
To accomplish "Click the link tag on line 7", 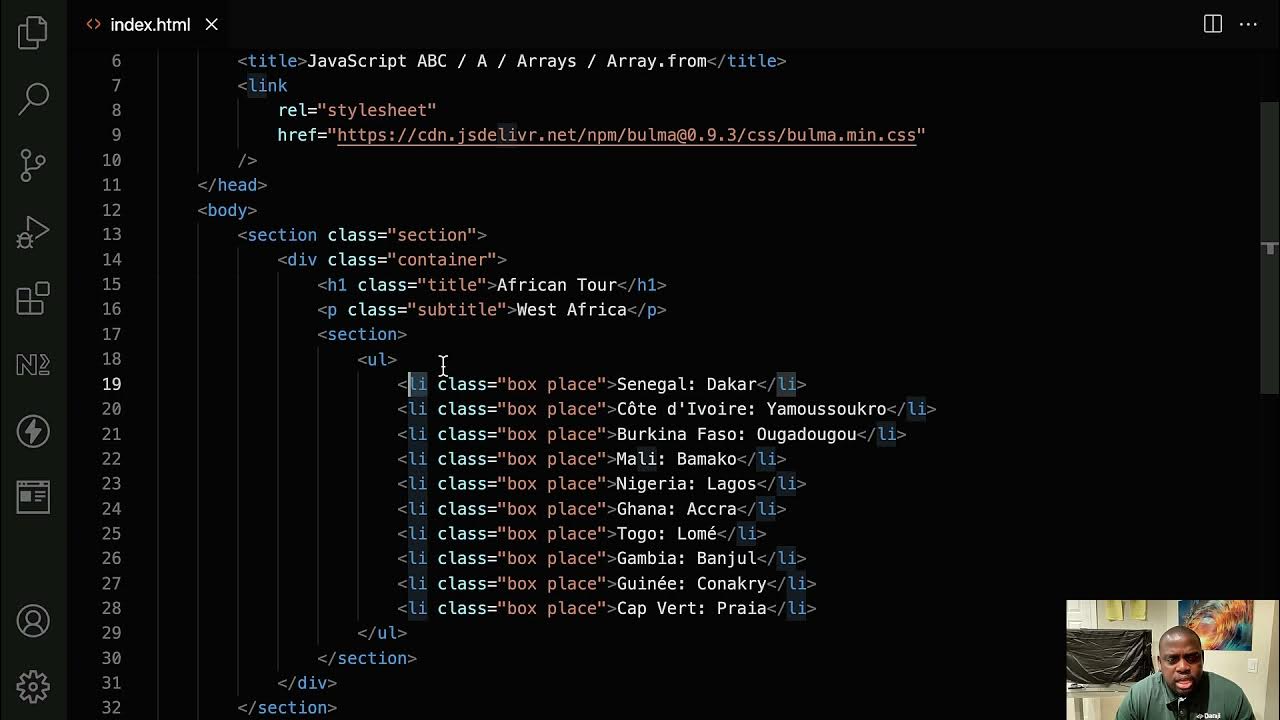I will coord(262,86).
